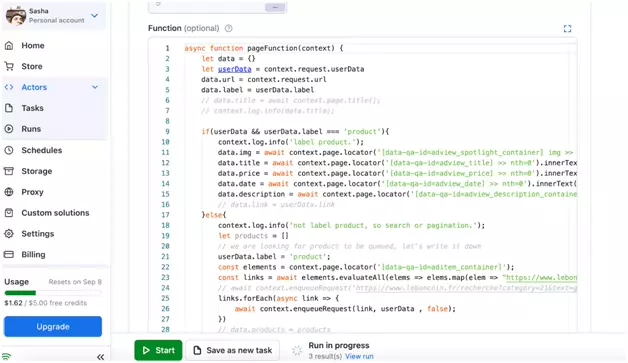Collapse the Actors submenu chevron
This screenshot has width=628, height=363.
(x=95, y=87)
